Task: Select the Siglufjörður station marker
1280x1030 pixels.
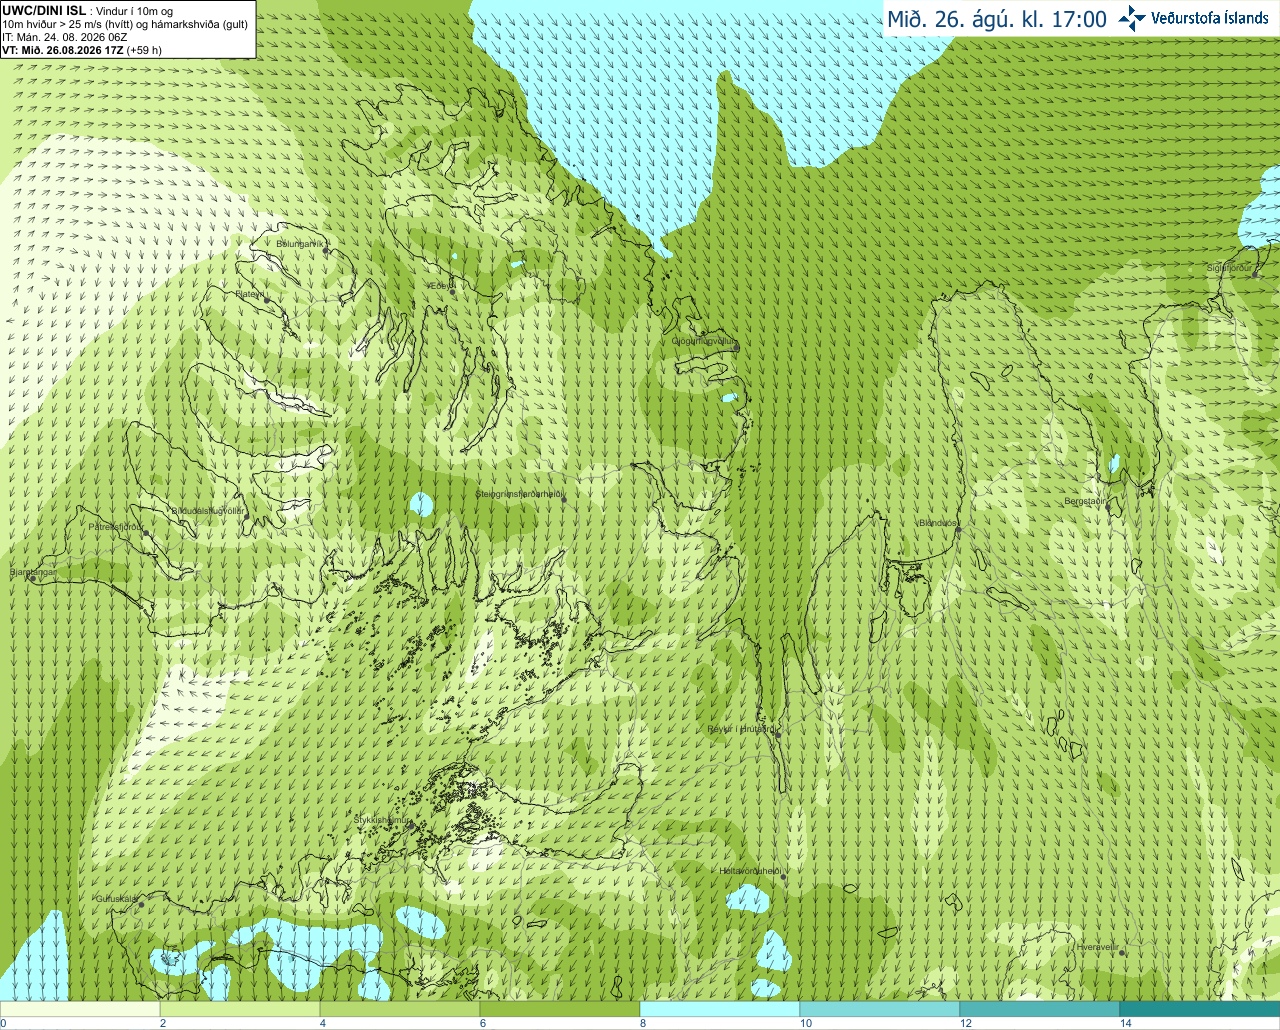Action: click(1256, 275)
